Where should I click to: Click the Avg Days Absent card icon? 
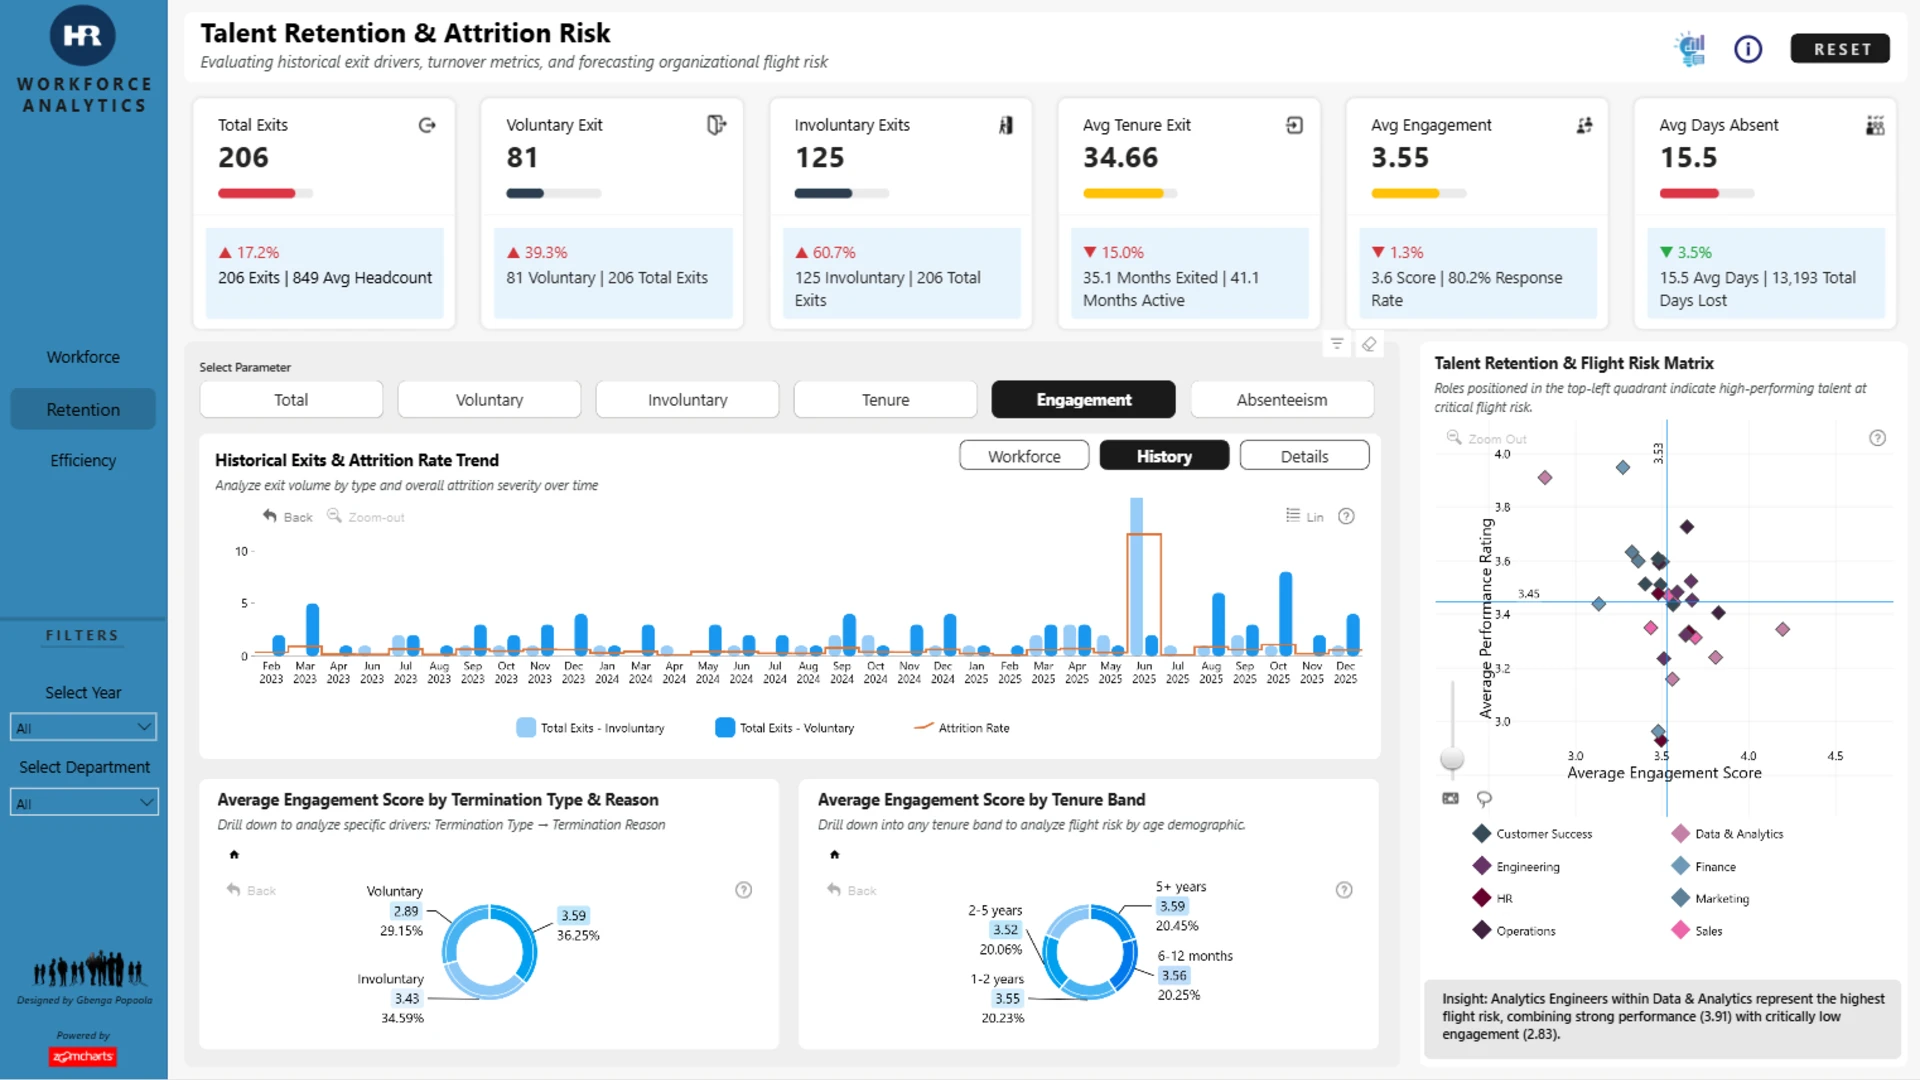pyautogui.click(x=1875, y=125)
